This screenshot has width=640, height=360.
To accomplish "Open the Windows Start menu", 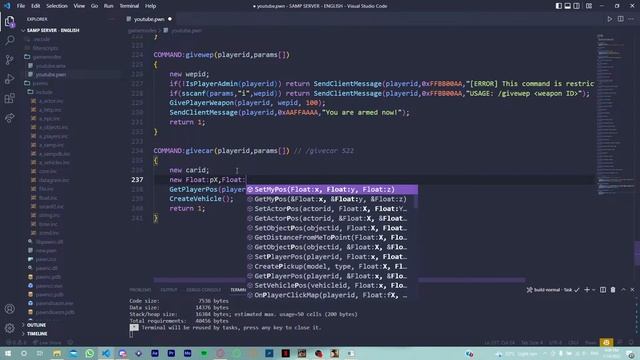I will point(8,353).
